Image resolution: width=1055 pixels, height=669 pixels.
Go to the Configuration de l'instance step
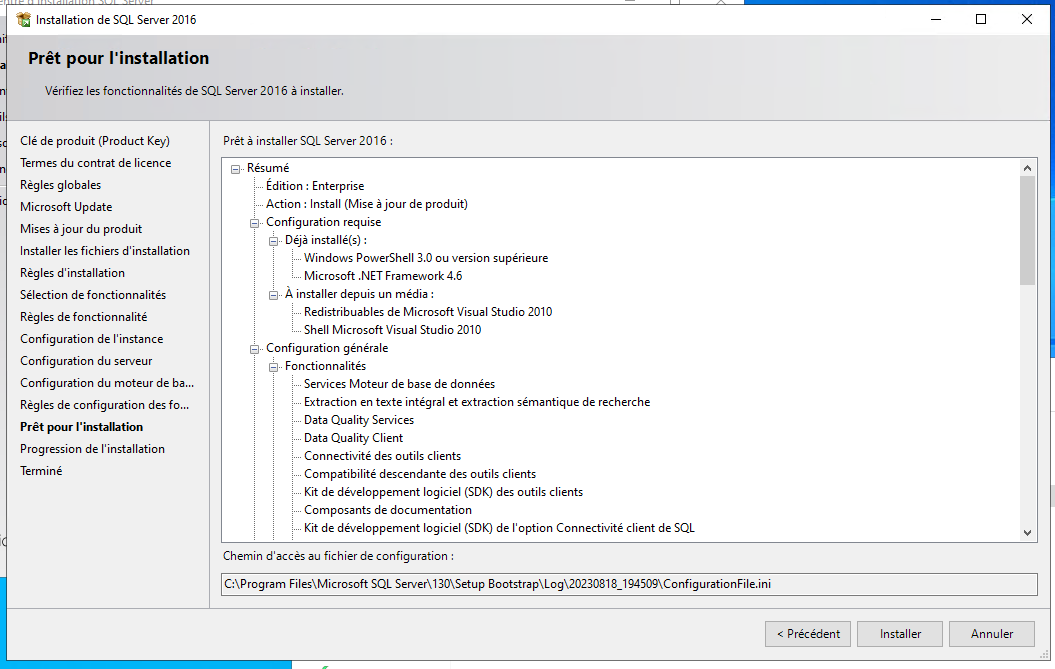tap(92, 339)
